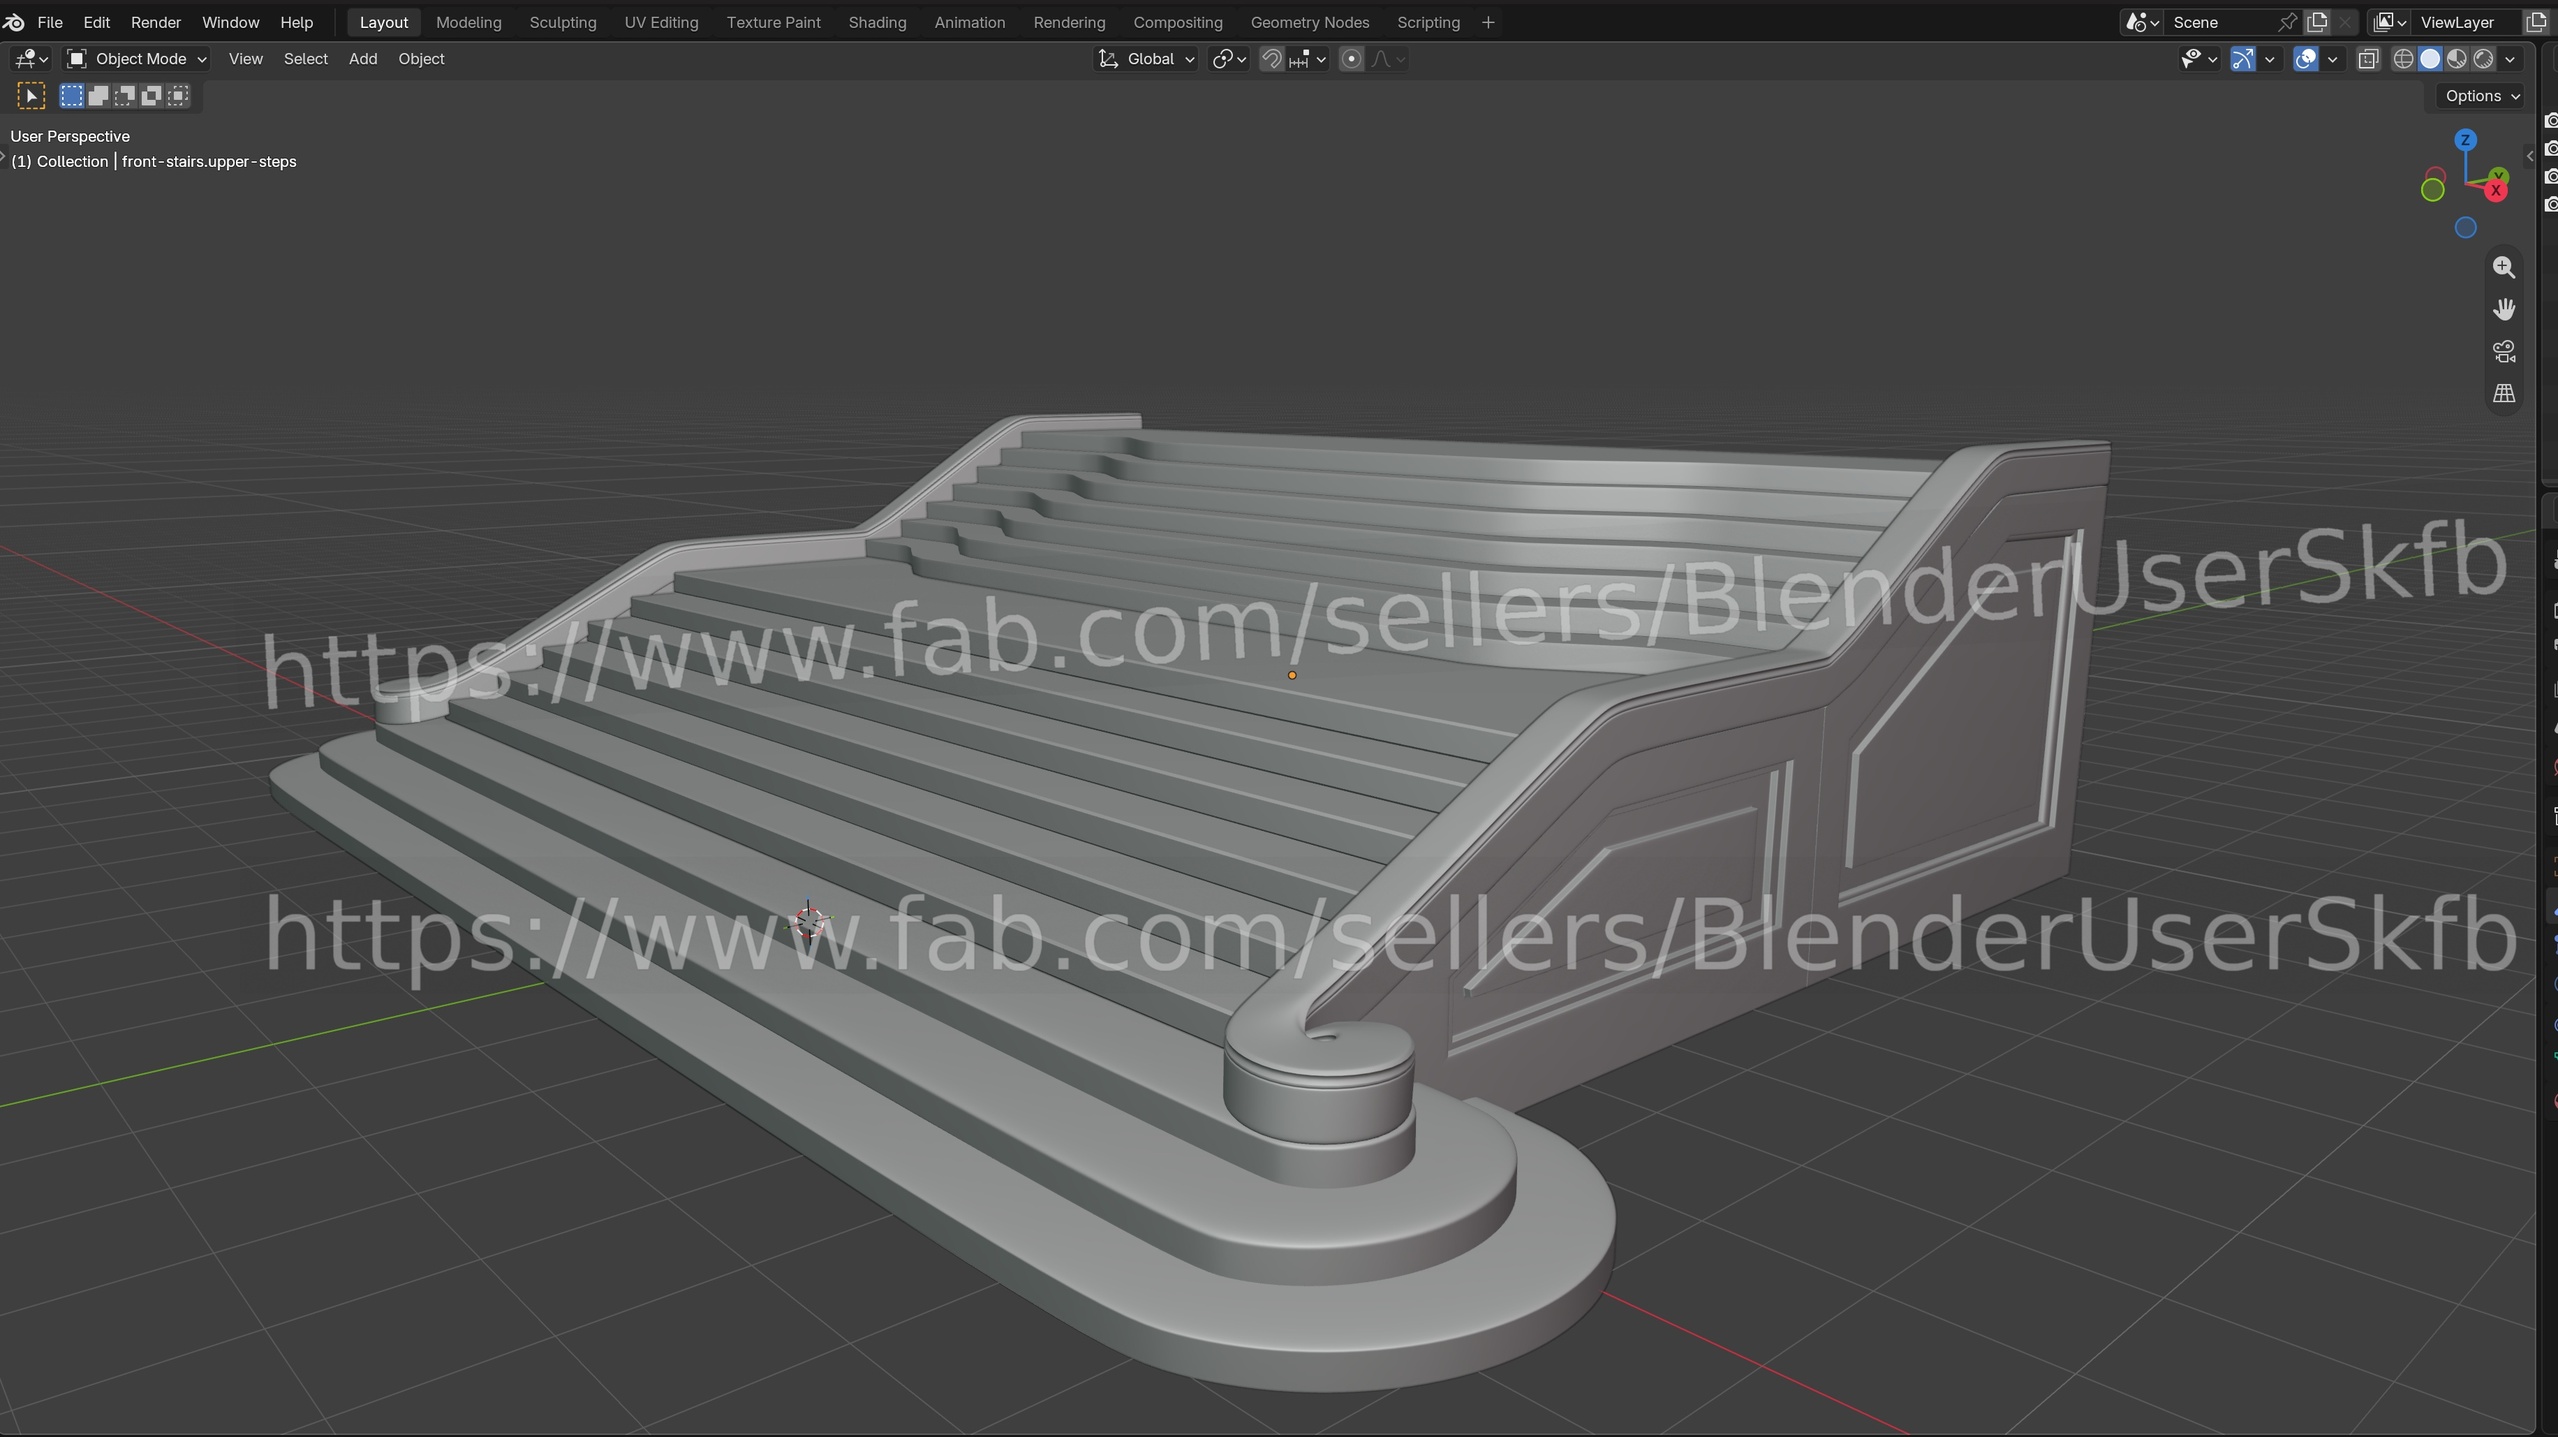Open the viewport Select menu
This screenshot has width=2558, height=1437.
pos(306,59)
